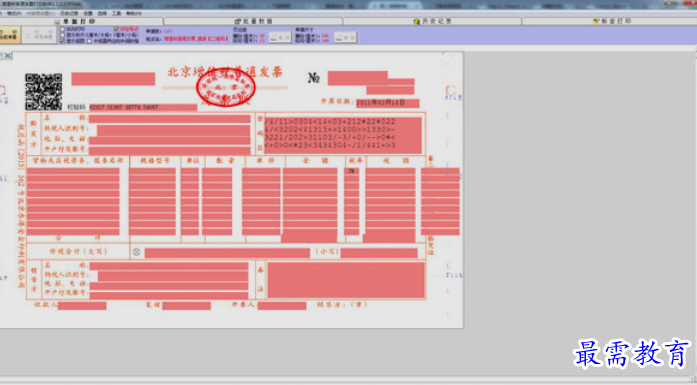Click the 税率 column data area
Screen dimensions: 697x385
point(352,201)
